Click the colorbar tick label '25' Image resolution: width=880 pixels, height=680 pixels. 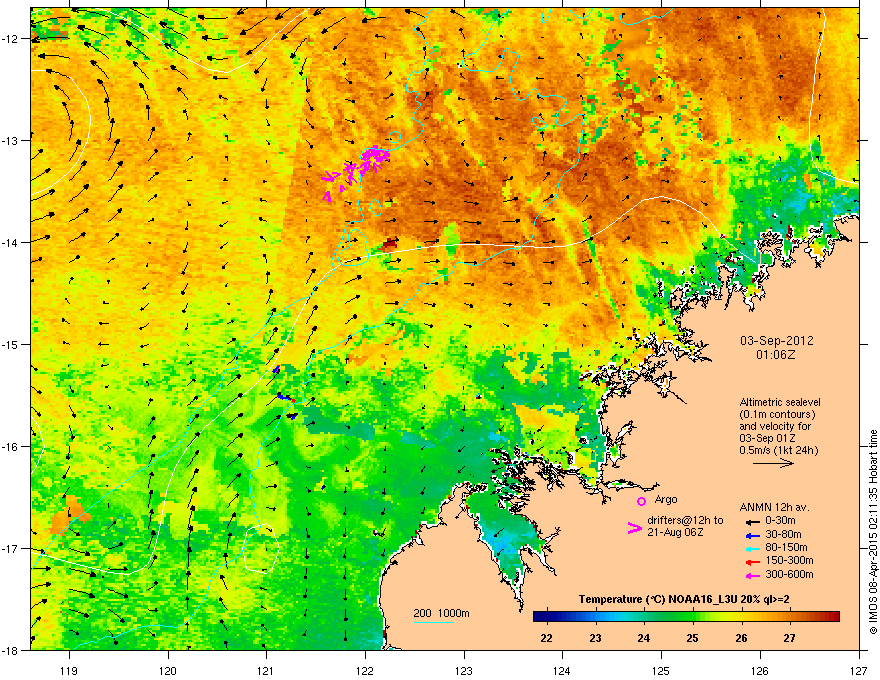tap(693, 638)
